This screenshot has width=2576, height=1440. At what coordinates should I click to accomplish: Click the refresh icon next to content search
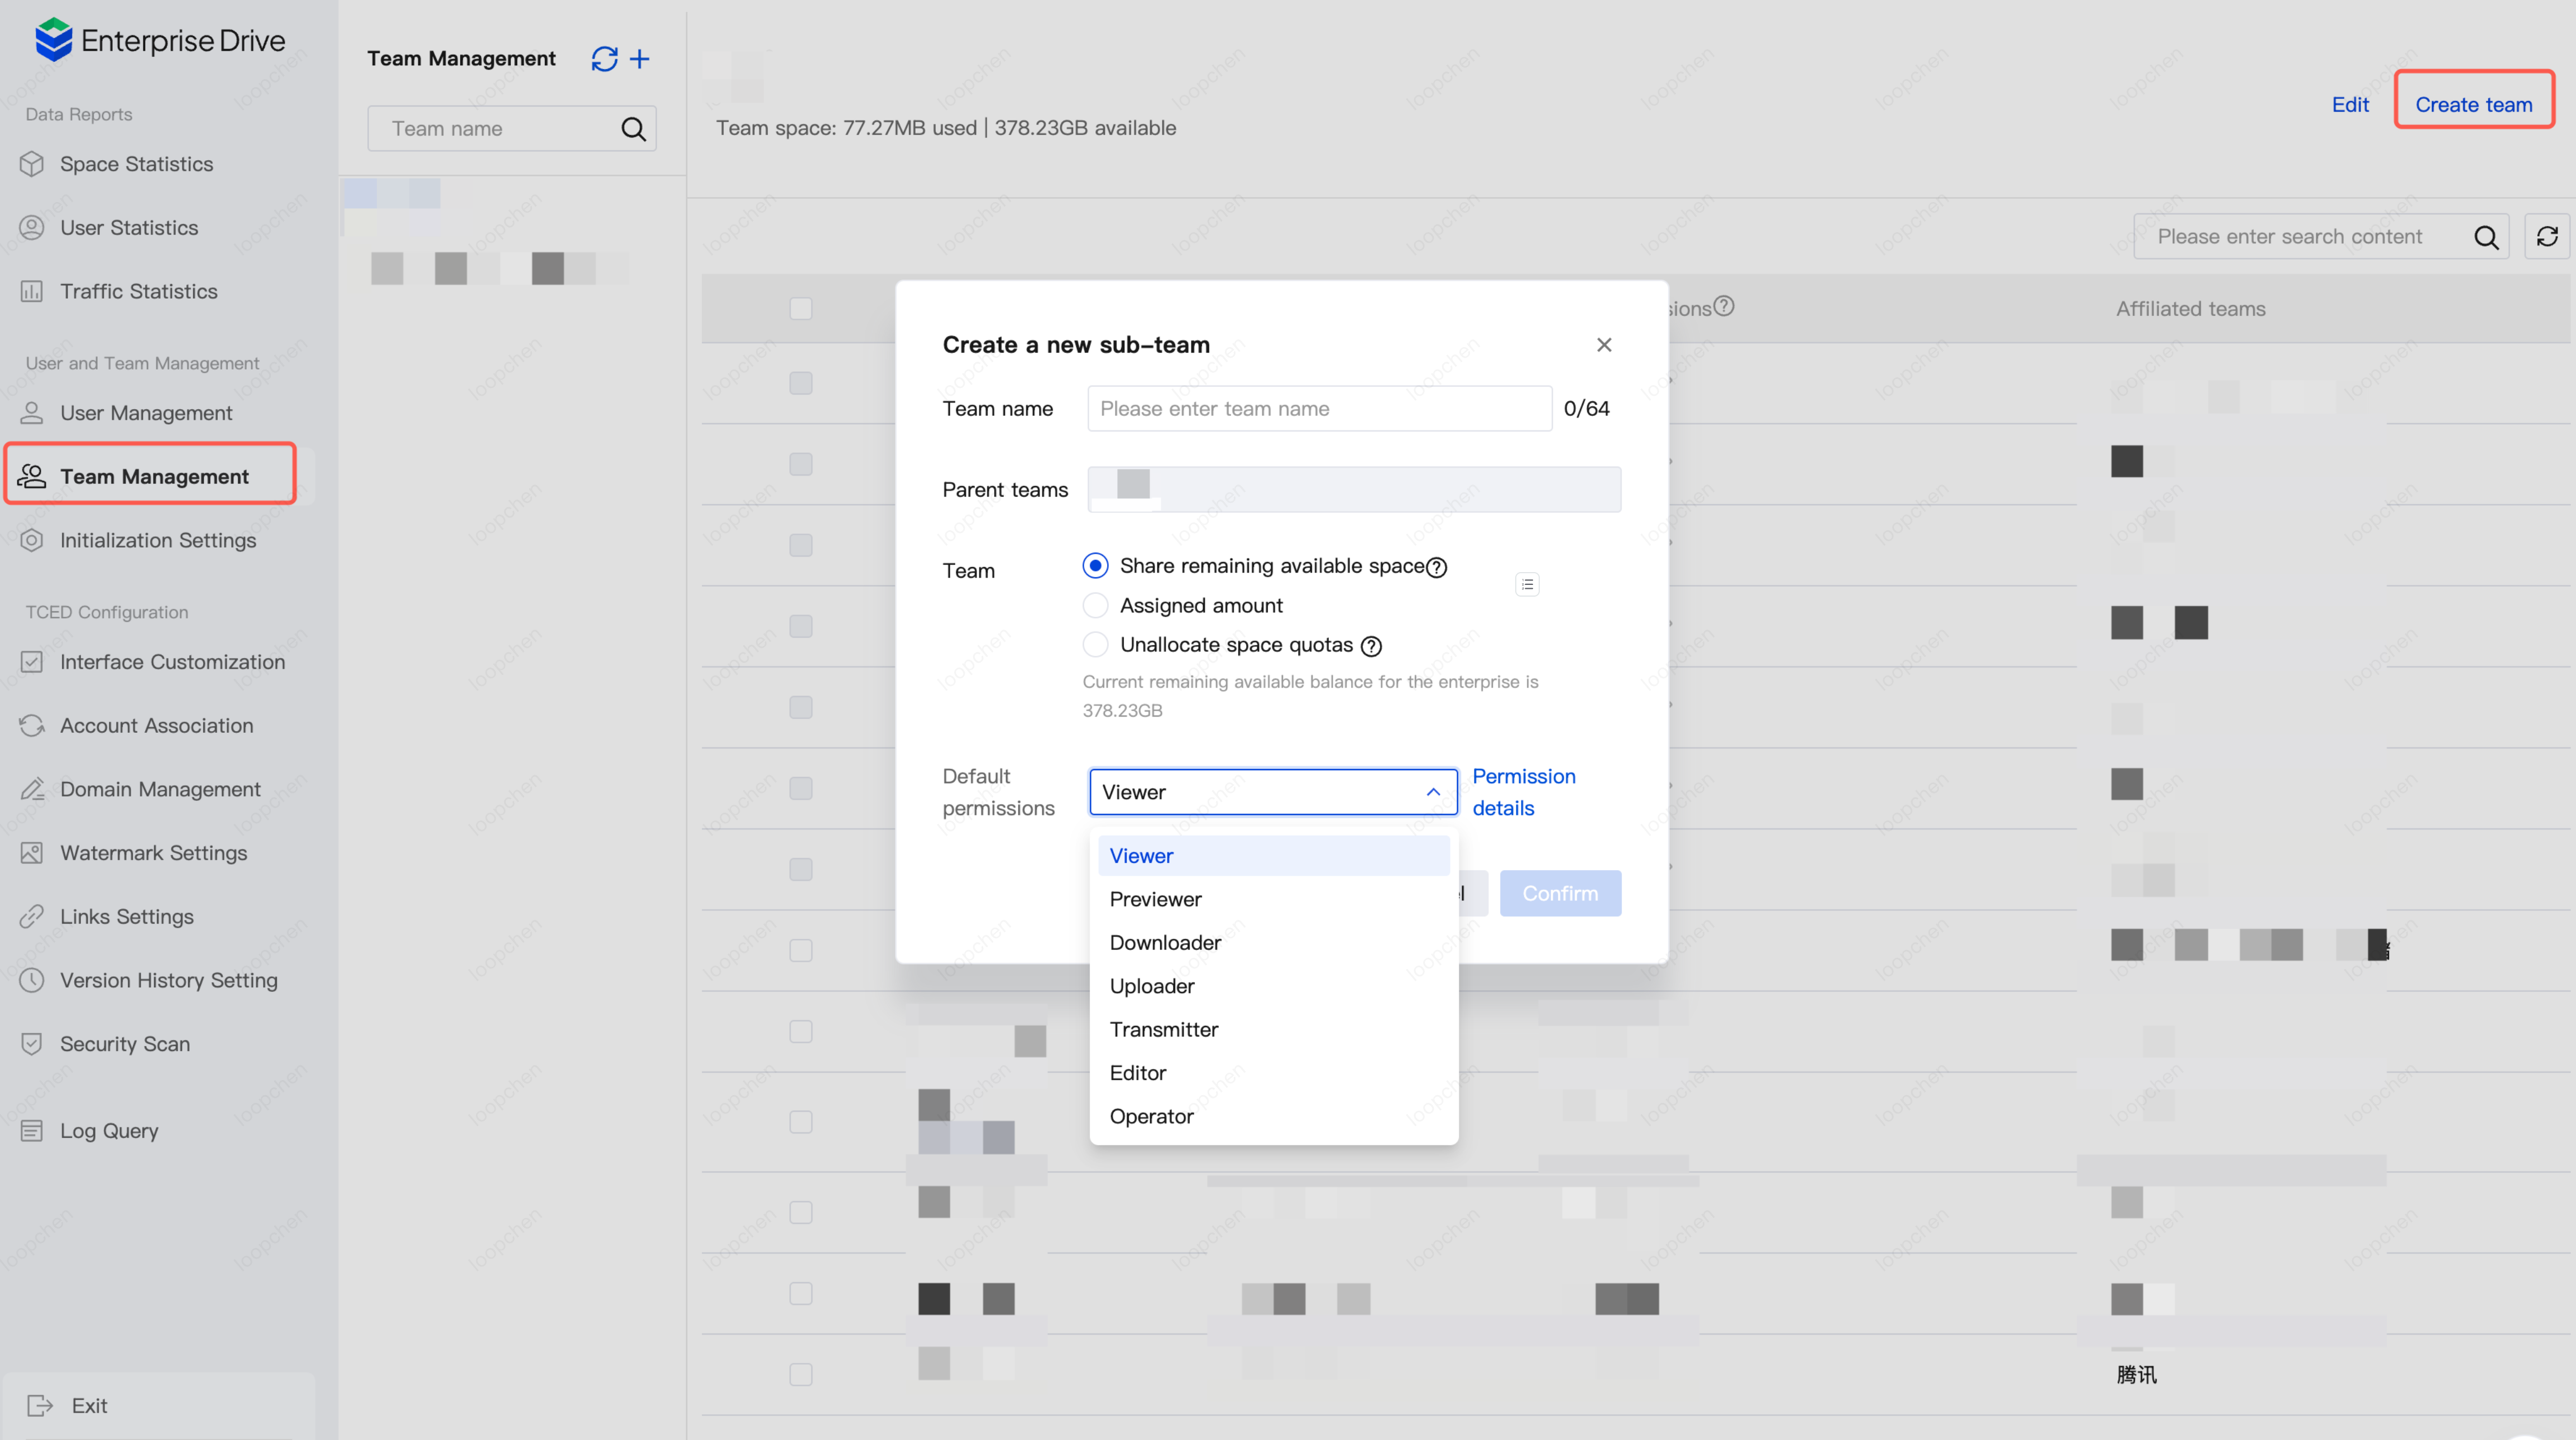tap(2546, 237)
